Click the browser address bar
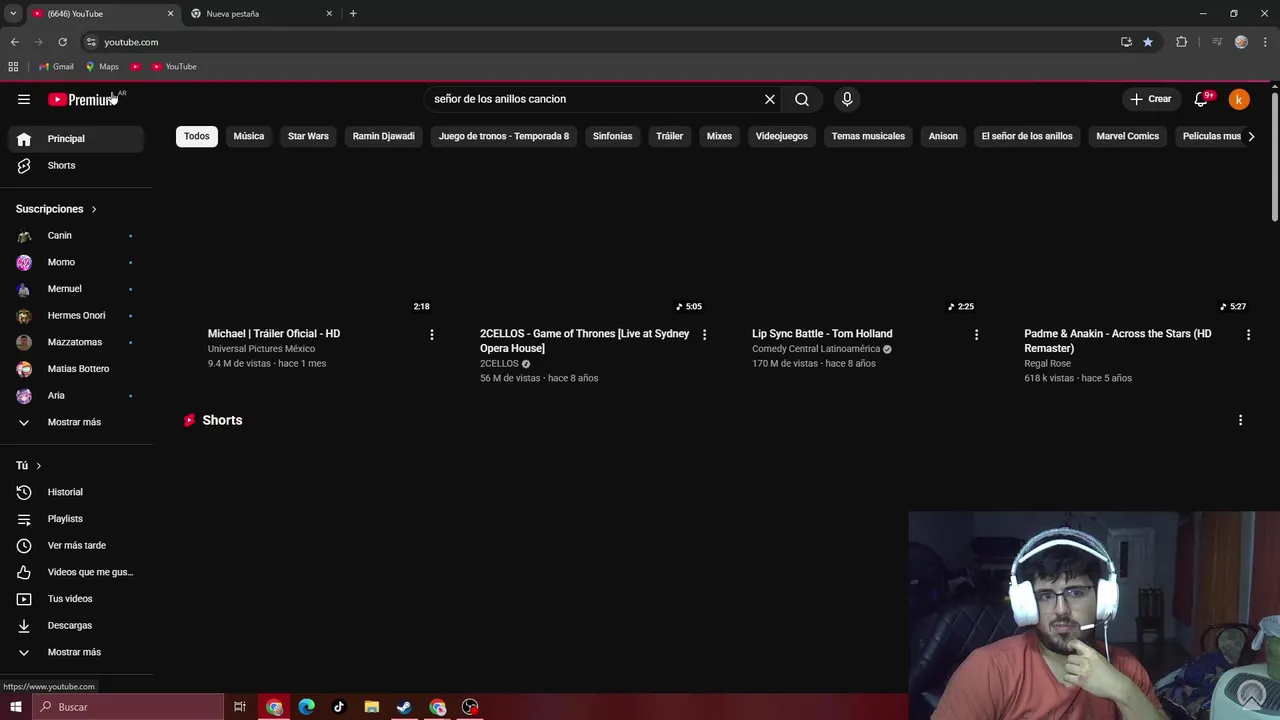1280x720 pixels. click(600, 42)
